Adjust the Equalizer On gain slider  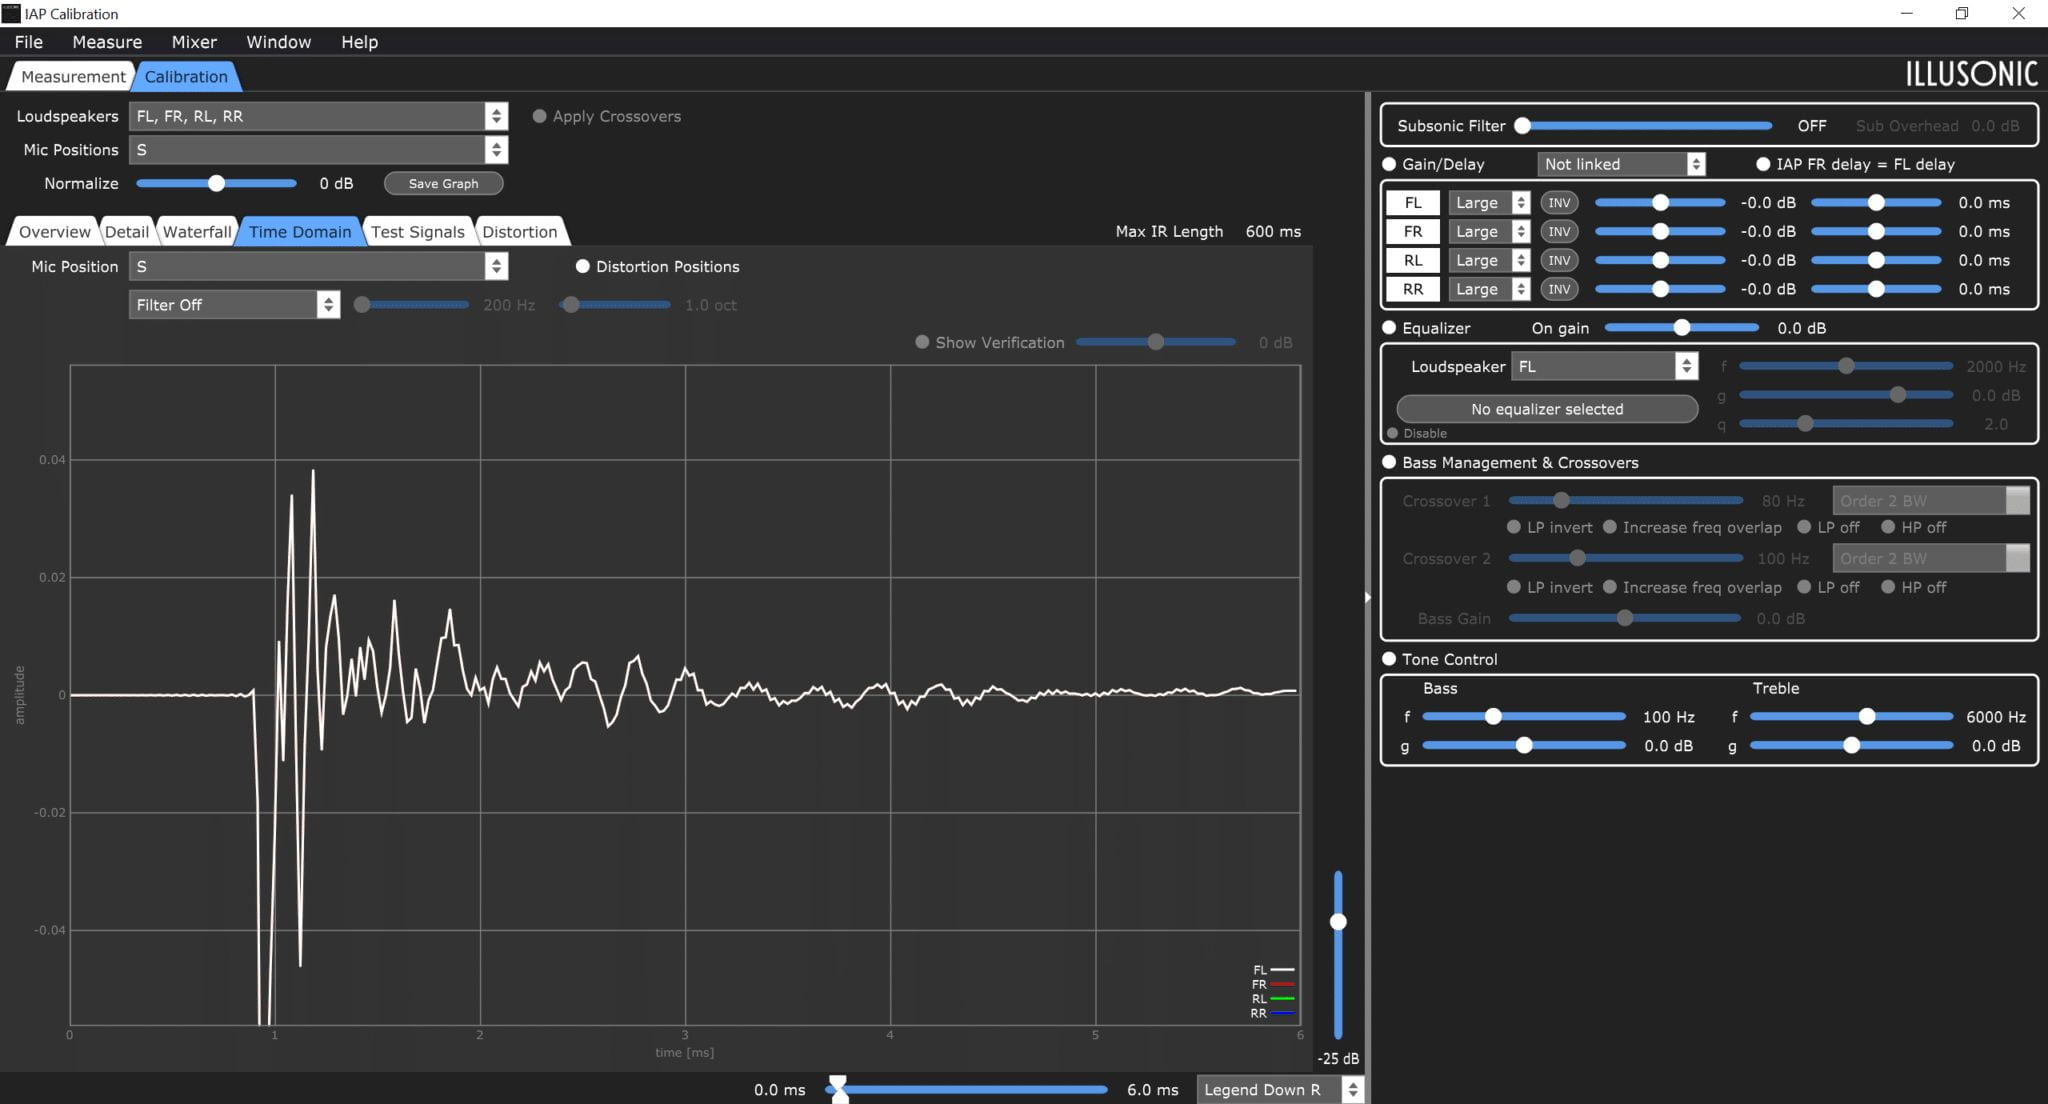[1682, 328]
